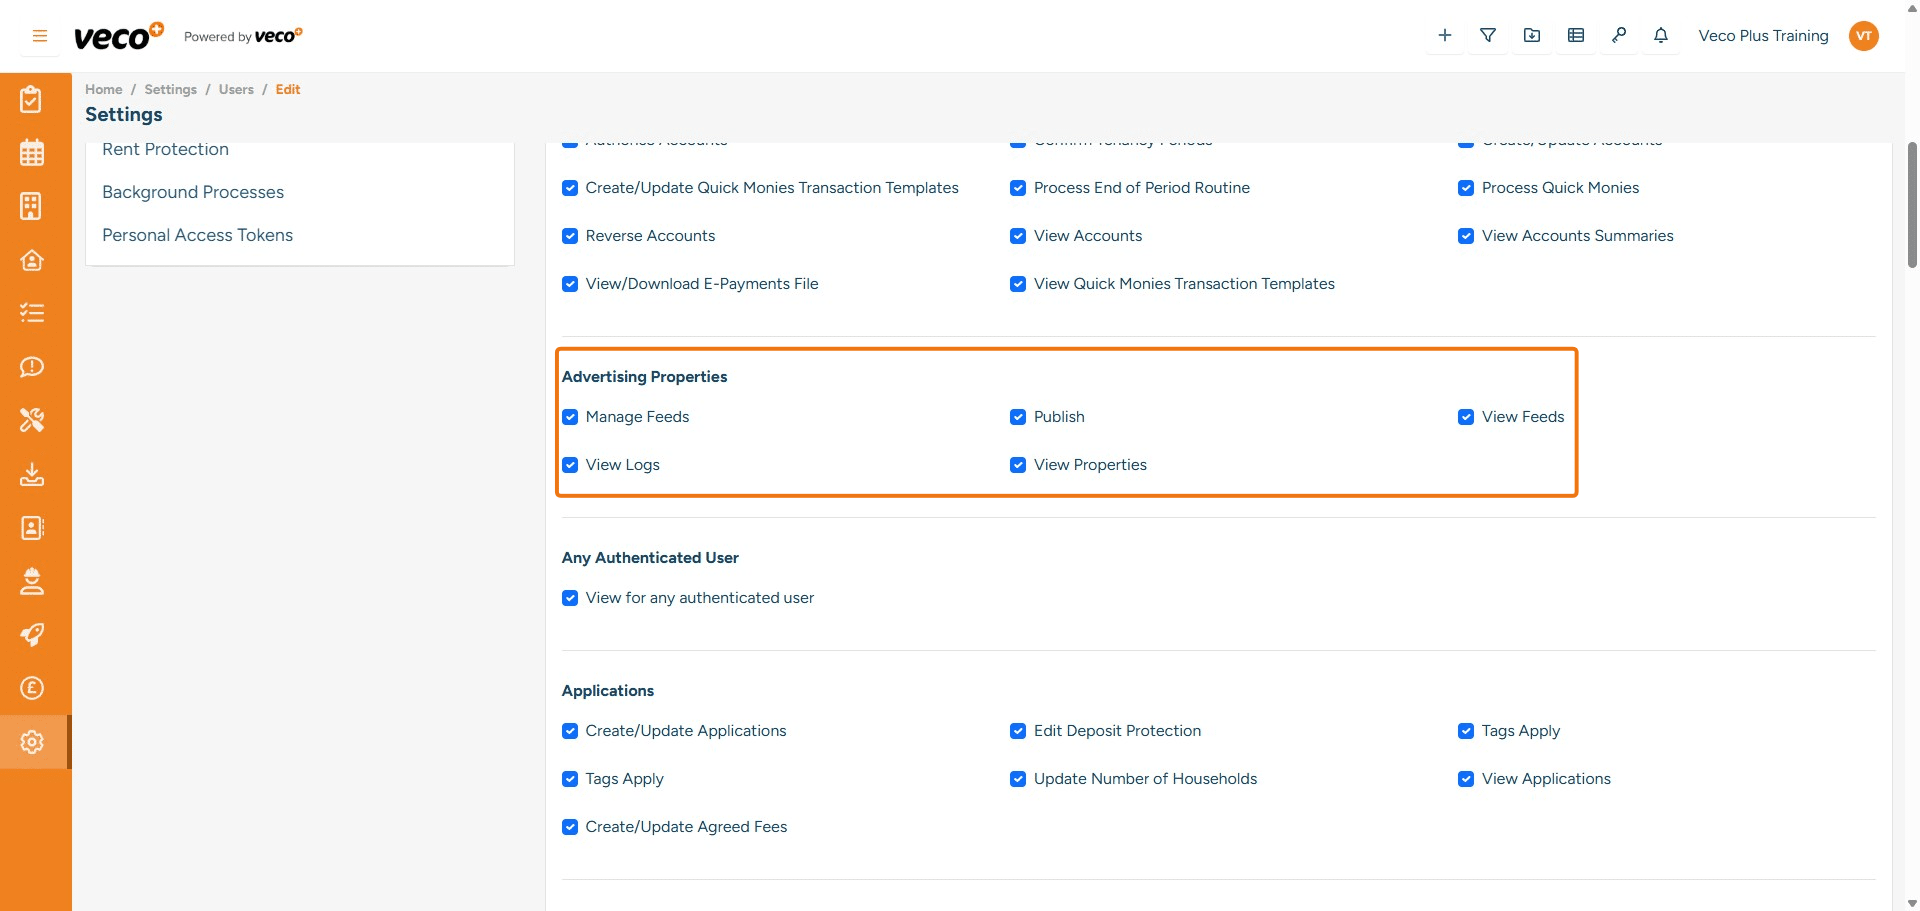1920x911 pixels.
Task: Click the notifications bell icon
Action: click(1661, 36)
